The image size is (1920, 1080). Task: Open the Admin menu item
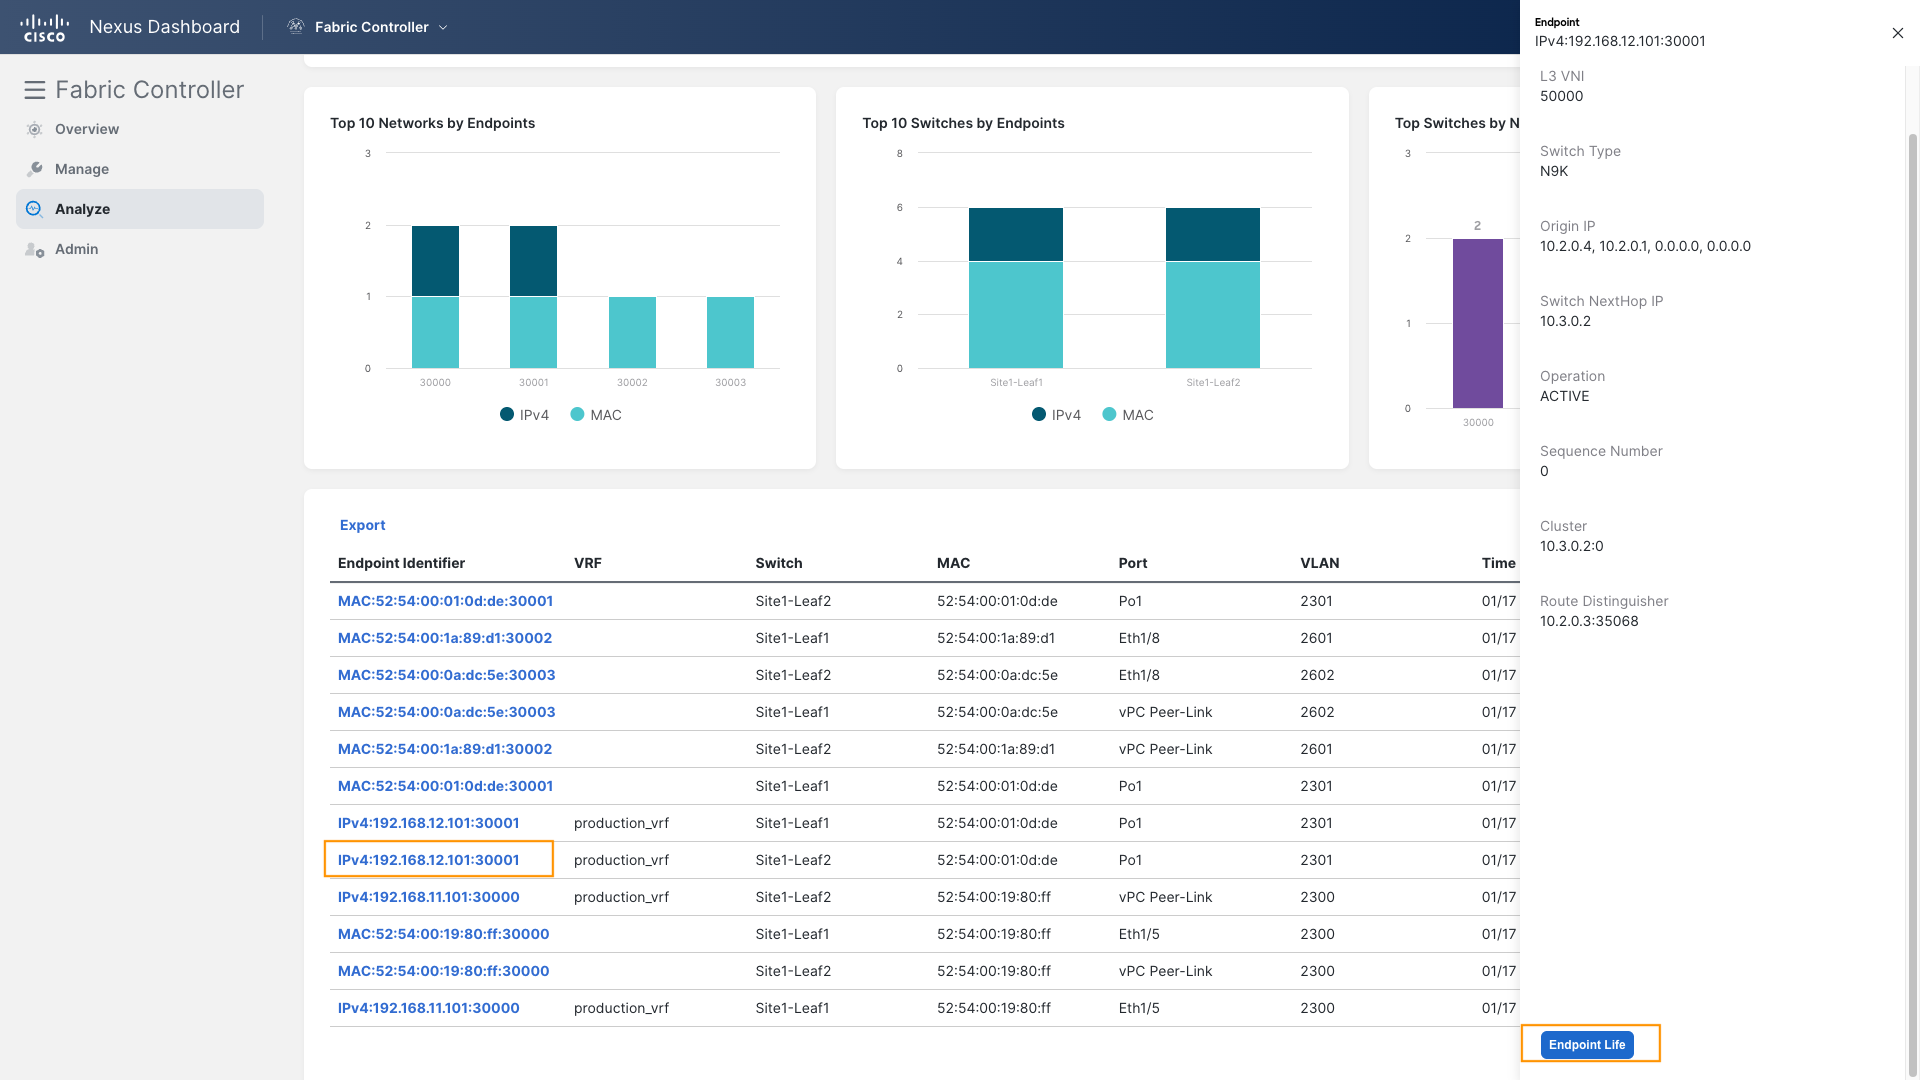pos(77,249)
